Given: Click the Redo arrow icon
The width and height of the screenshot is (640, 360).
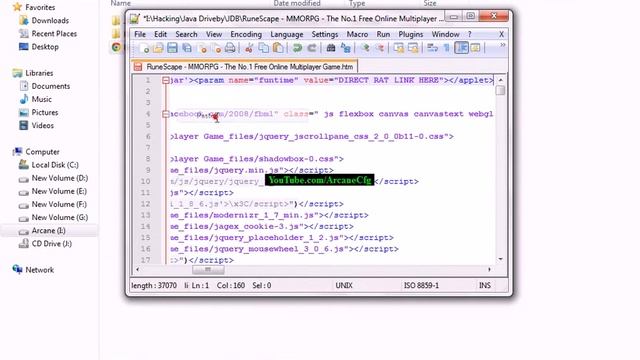Looking at the screenshot, I should [x=312, y=48].
